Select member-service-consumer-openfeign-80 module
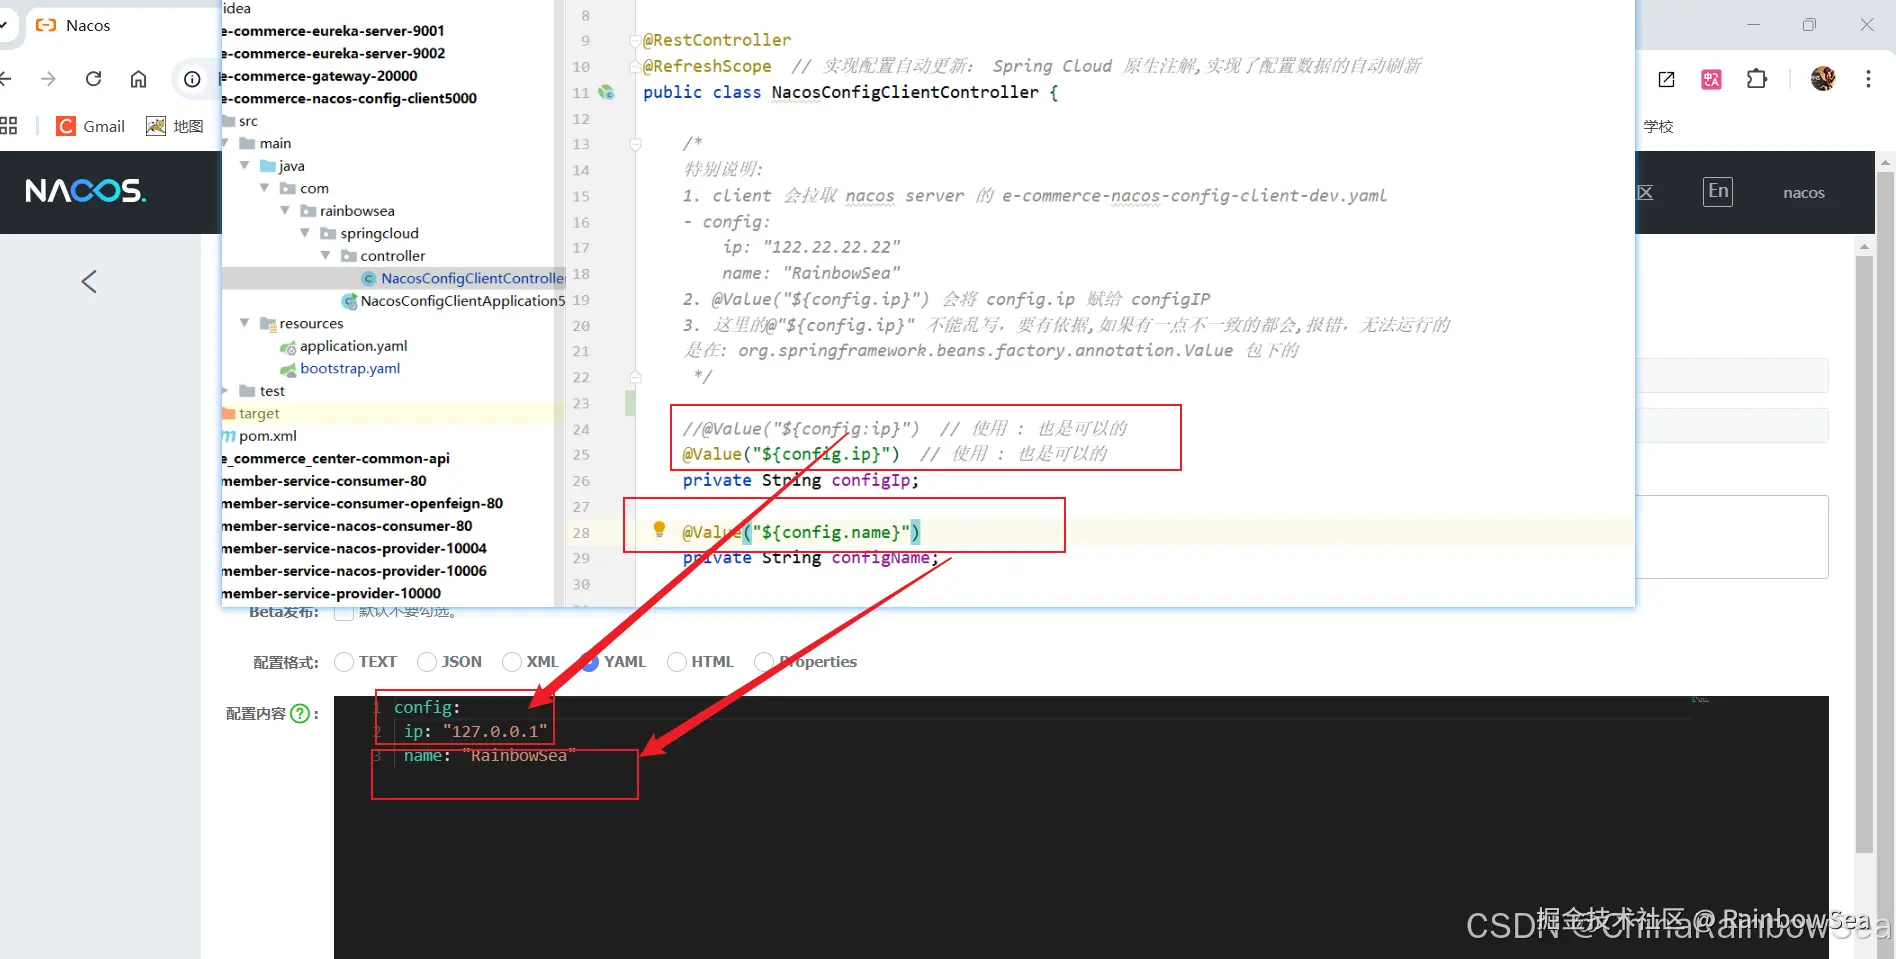This screenshot has width=1896, height=959. pyautogui.click(x=362, y=503)
